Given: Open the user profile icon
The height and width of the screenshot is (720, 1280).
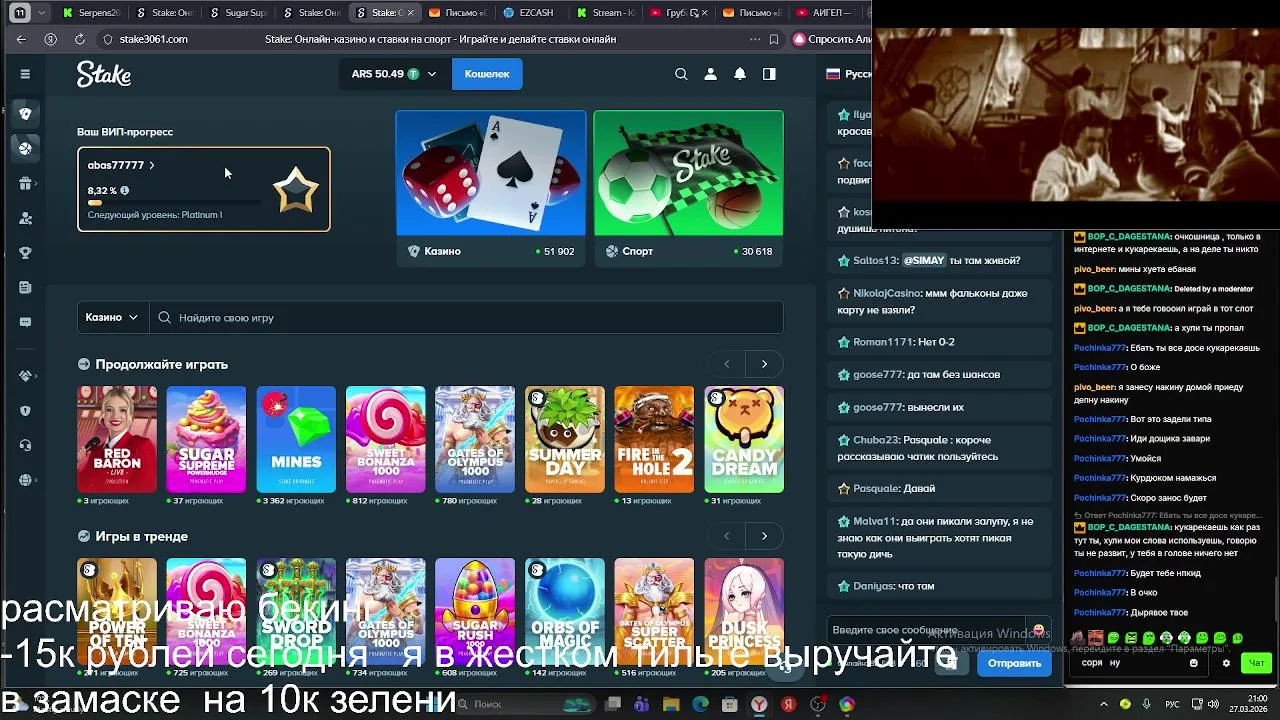Looking at the screenshot, I should (x=710, y=74).
